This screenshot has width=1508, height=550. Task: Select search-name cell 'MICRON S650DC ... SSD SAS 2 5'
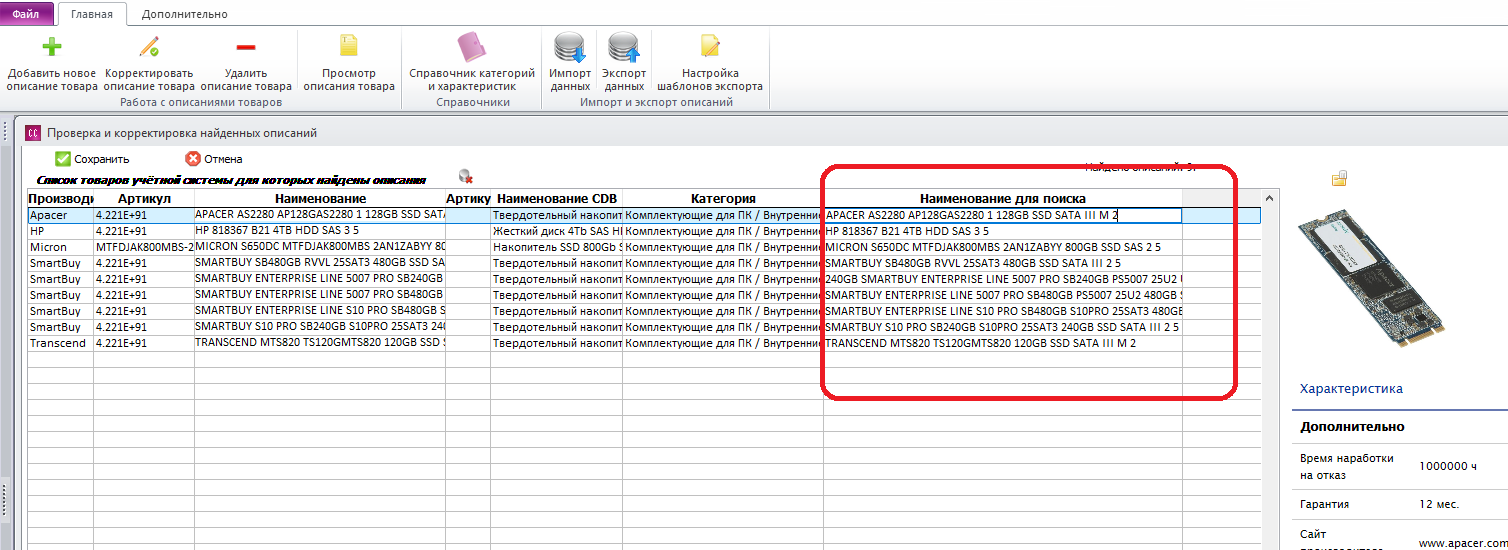(x=1002, y=247)
